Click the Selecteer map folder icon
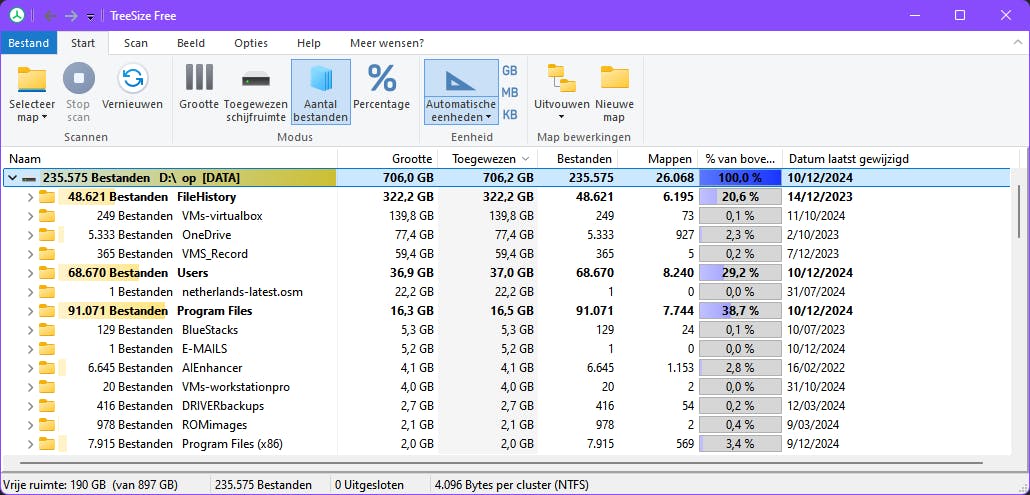 (x=32, y=79)
